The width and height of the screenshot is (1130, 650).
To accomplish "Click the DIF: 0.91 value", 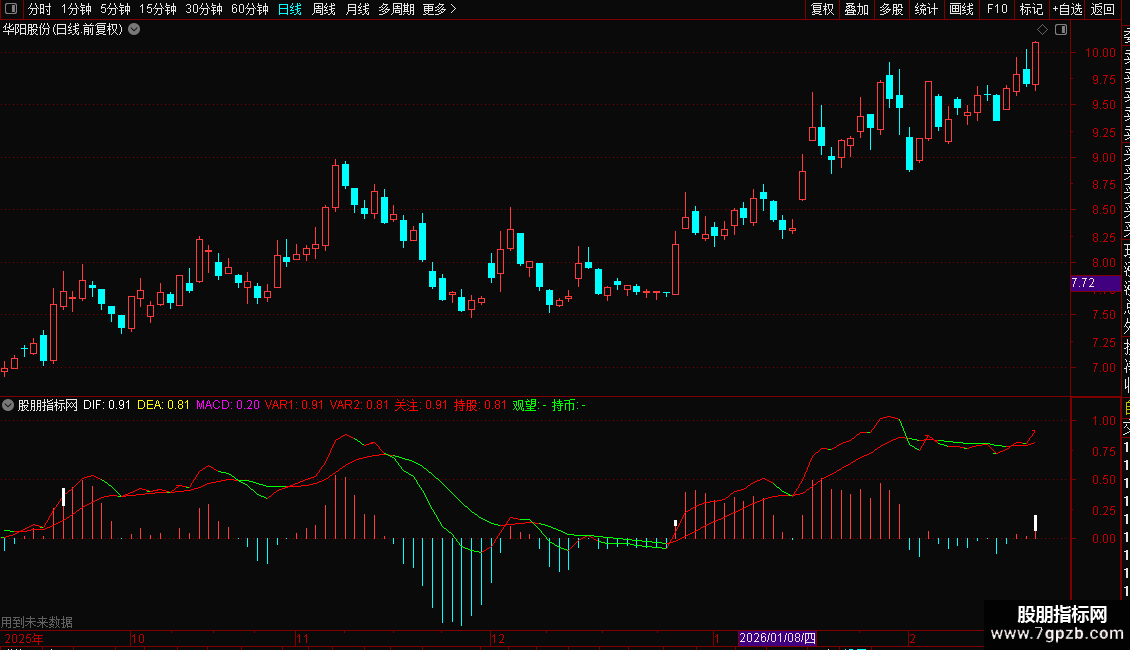I will [107, 405].
